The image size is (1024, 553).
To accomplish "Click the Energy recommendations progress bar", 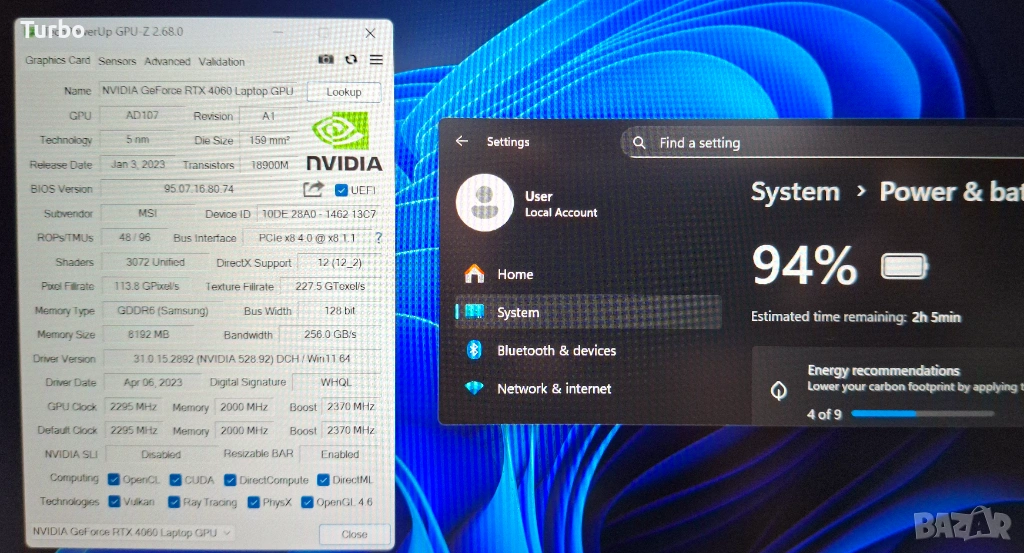I will [x=922, y=413].
